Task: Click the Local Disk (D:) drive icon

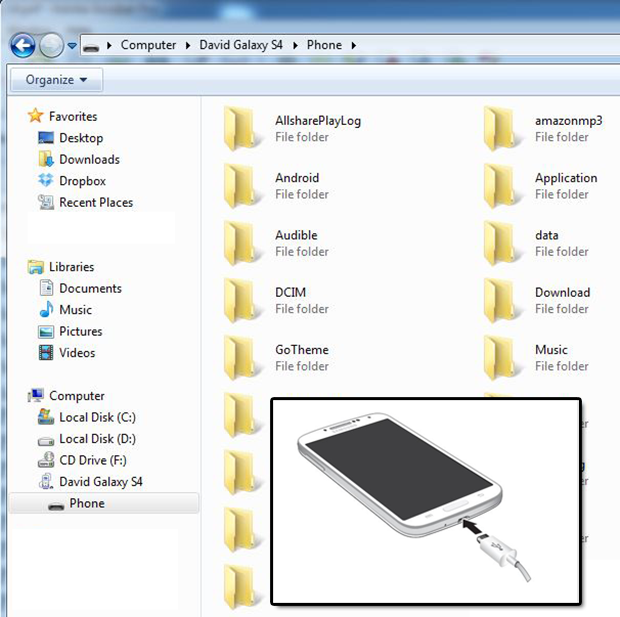Action: [x=46, y=440]
